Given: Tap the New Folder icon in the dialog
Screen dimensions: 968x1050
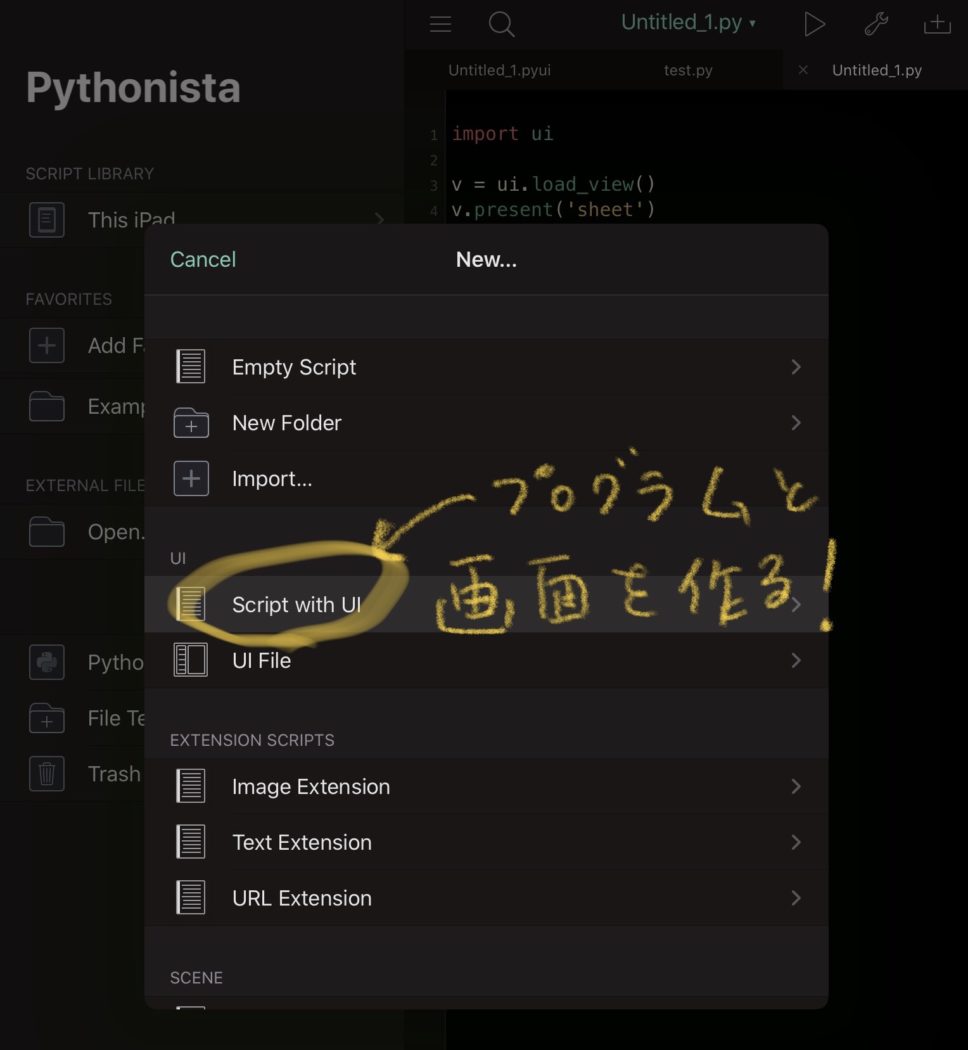Looking at the screenshot, I should tap(191, 422).
